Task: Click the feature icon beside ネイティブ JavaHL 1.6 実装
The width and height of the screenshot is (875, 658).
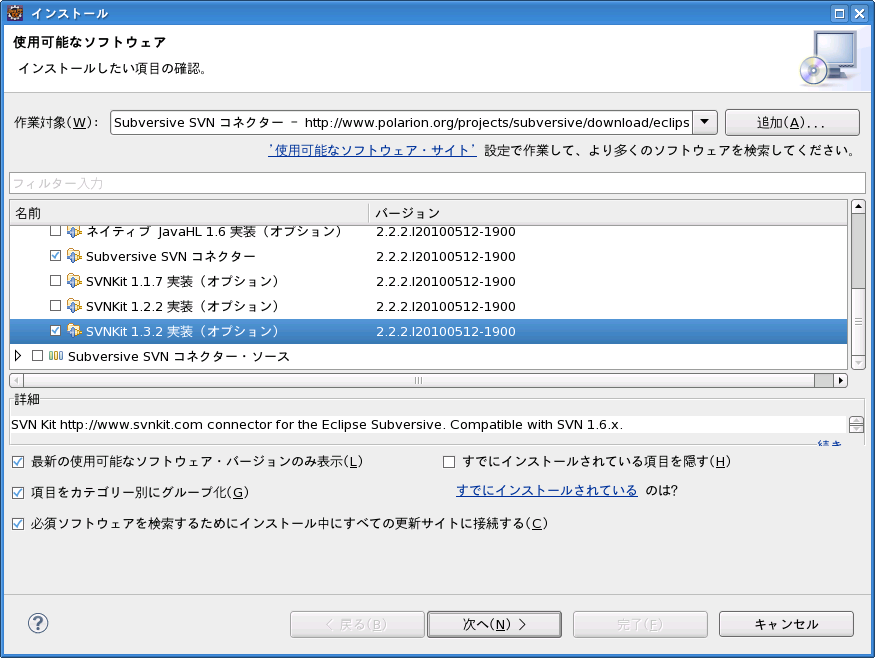Action: 74,231
